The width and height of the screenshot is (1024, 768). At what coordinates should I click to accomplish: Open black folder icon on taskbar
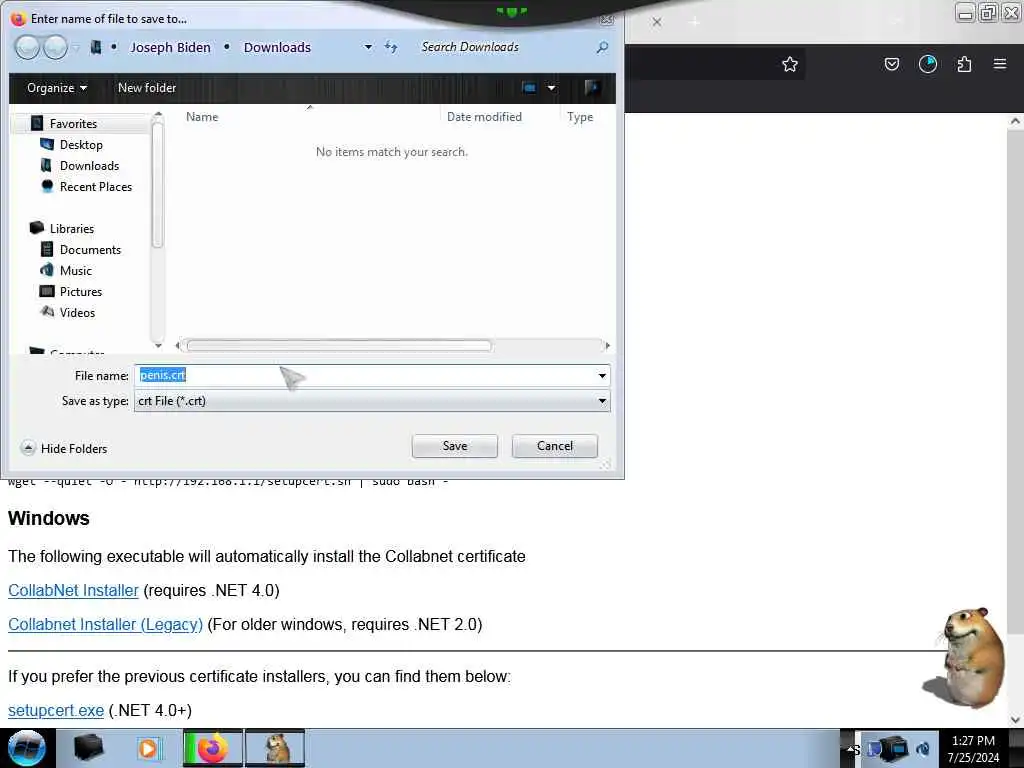pos(88,748)
